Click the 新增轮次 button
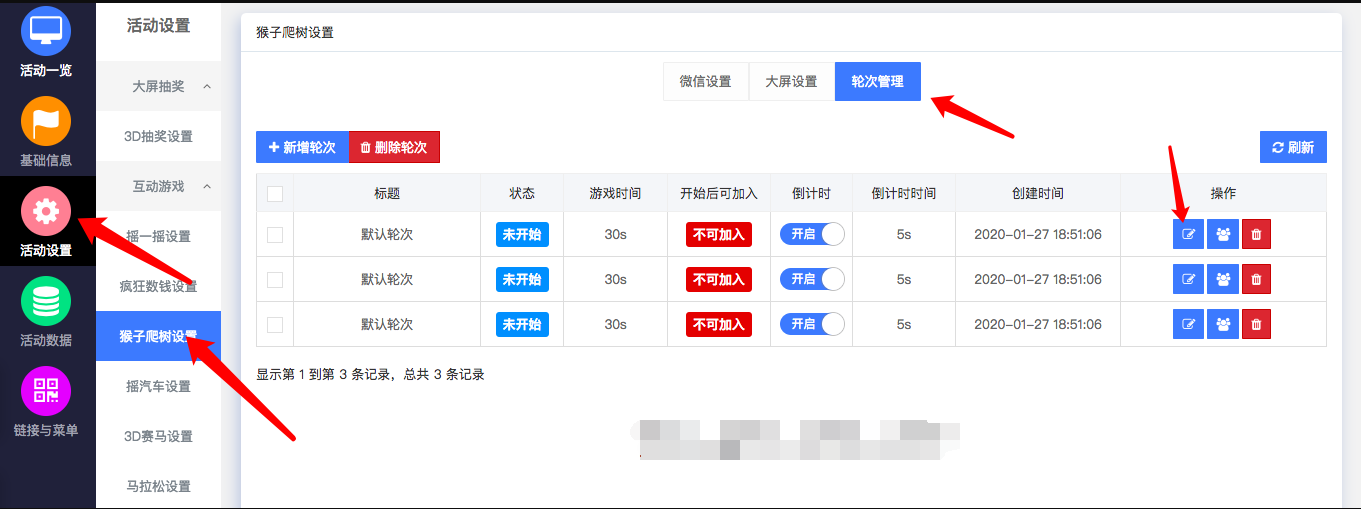This screenshot has width=1361, height=509. click(302, 147)
